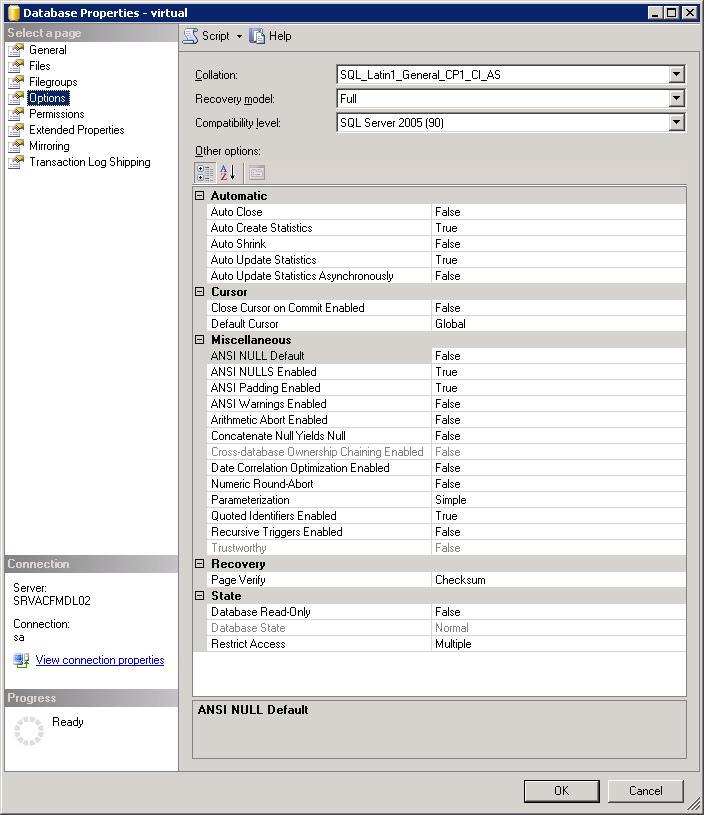Image resolution: width=720 pixels, height=815 pixels.
Task: Select the Auto Create Statistics row
Action: 447,228
